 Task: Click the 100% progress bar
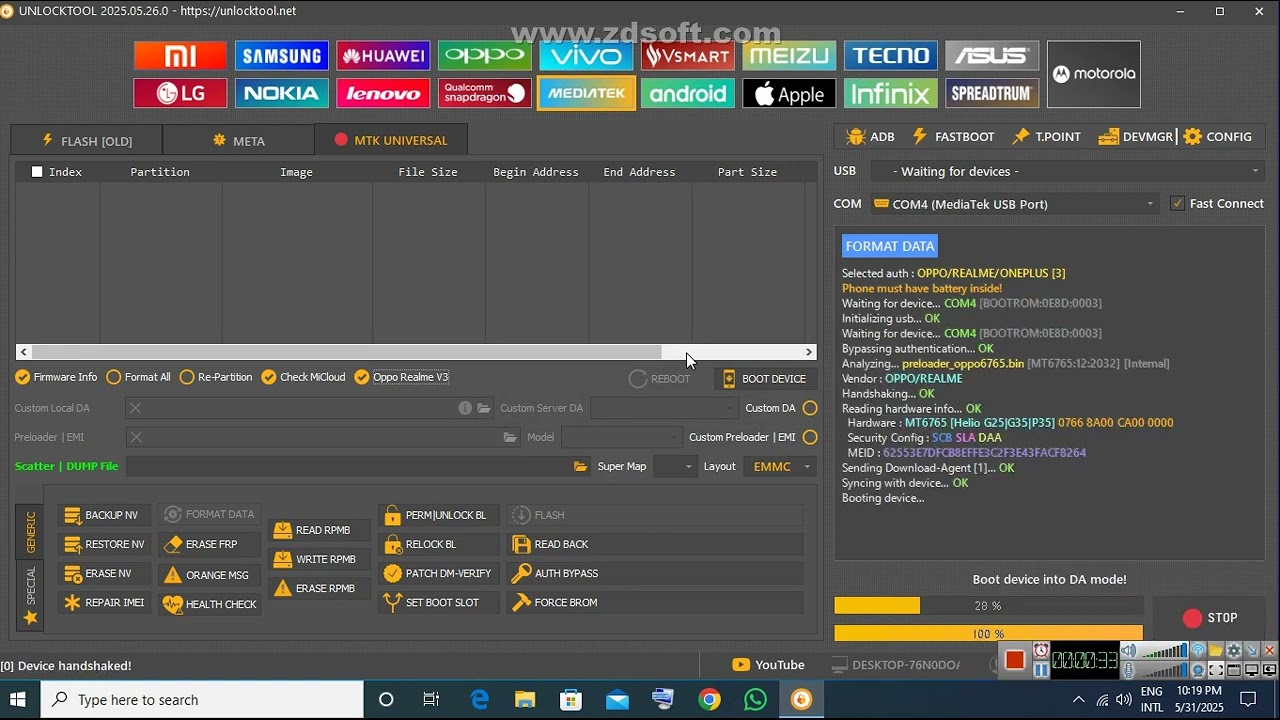[988, 633]
